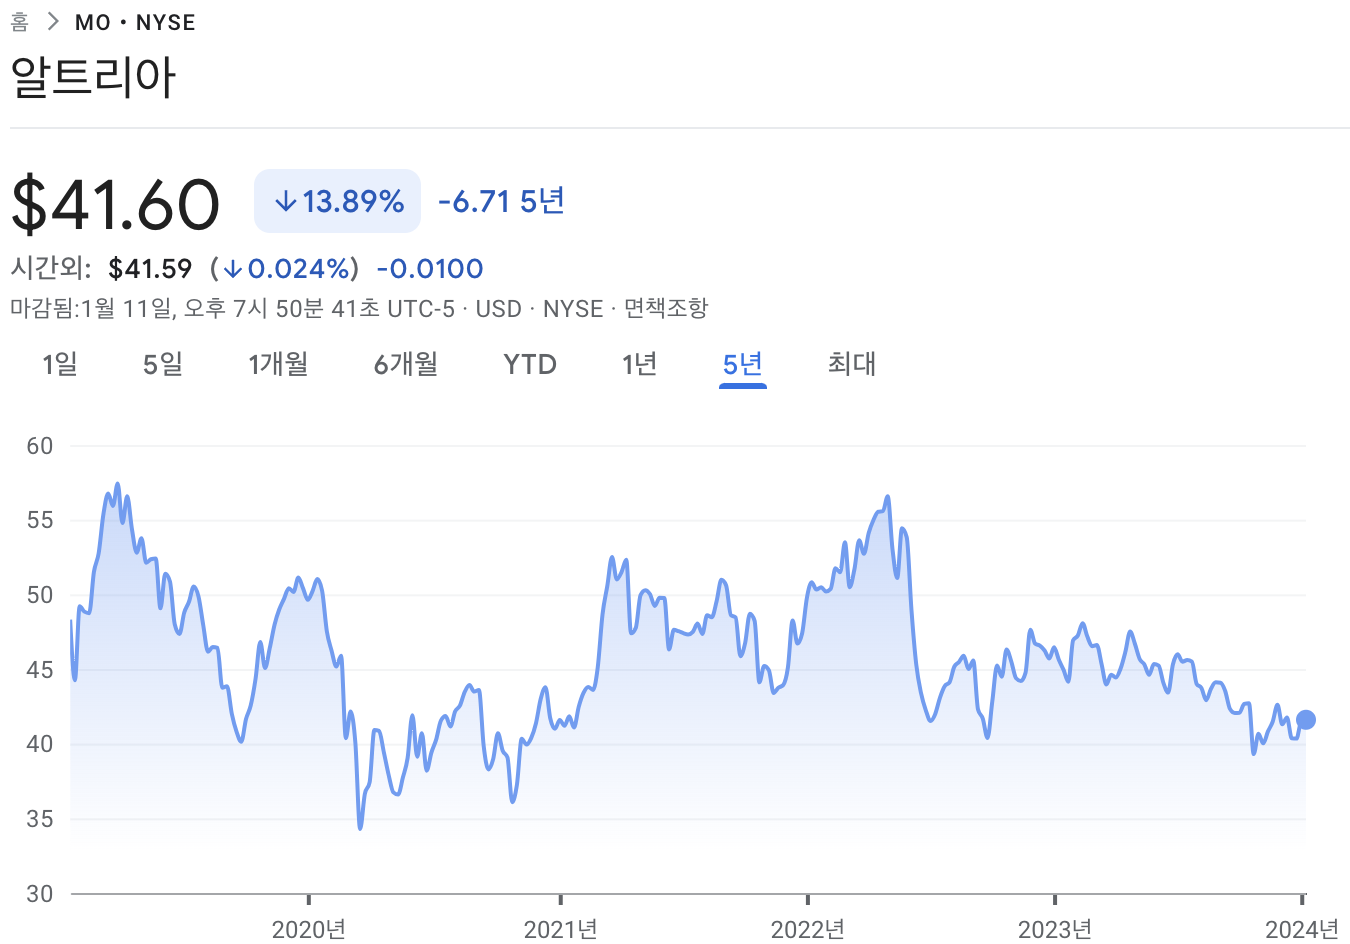Open the 1개월 price chart
The image size is (1350, 944).
click(x=278, y=365)
